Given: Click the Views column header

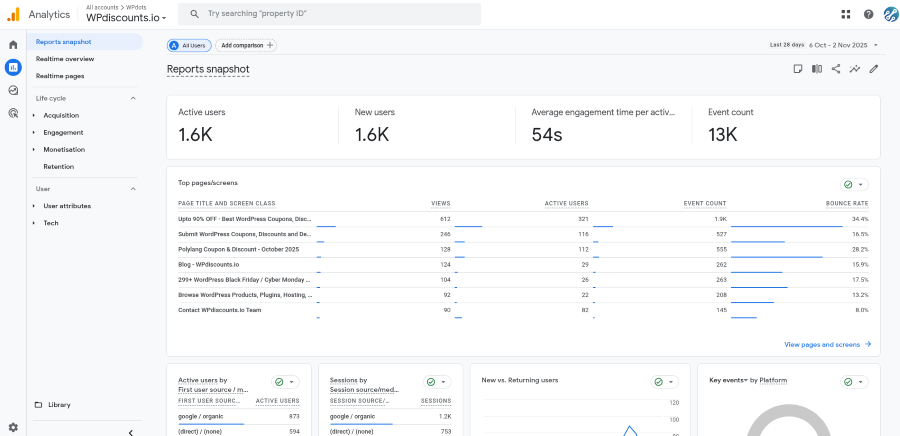Looking at the screenshot, I should pyautogui.click(x=441, y=203).
